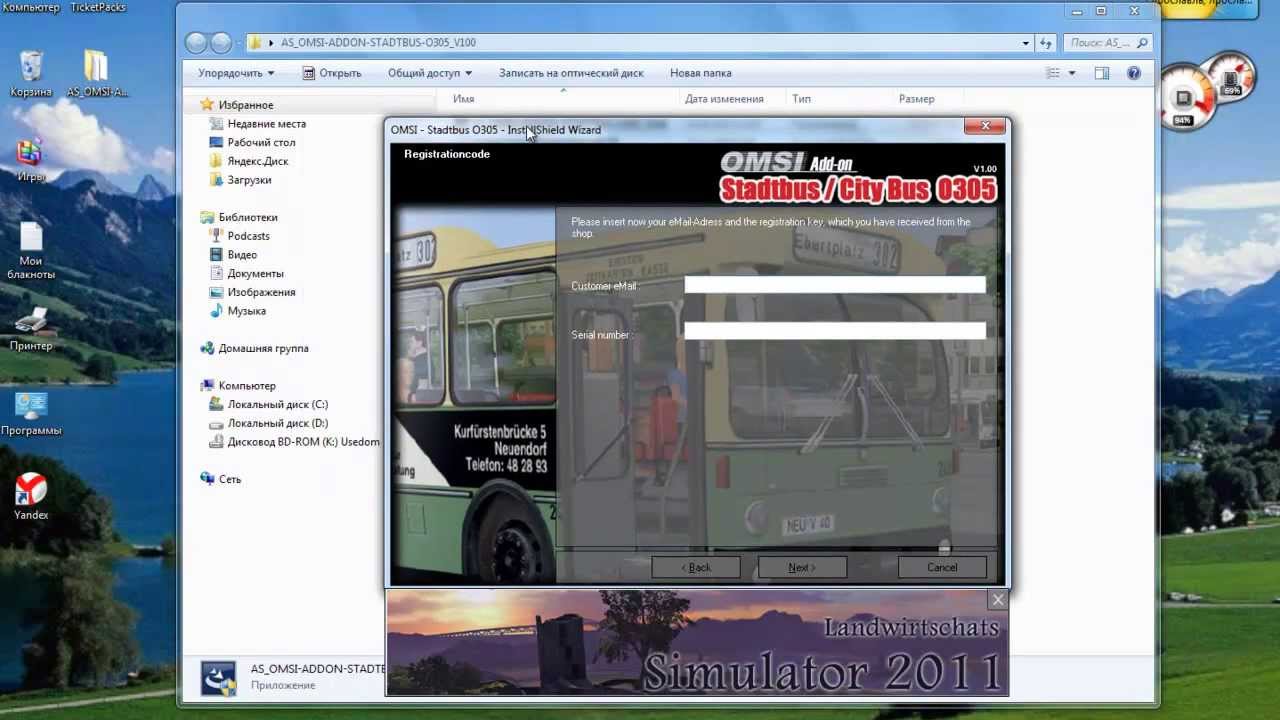
Task: Click the Customer eMail input field
Action: coord(835,285)
